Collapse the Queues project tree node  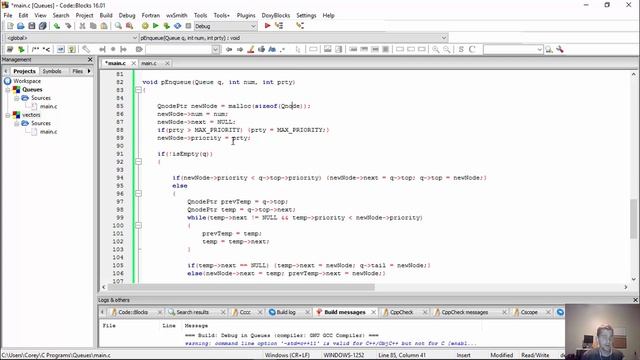[x=8, y=90]
